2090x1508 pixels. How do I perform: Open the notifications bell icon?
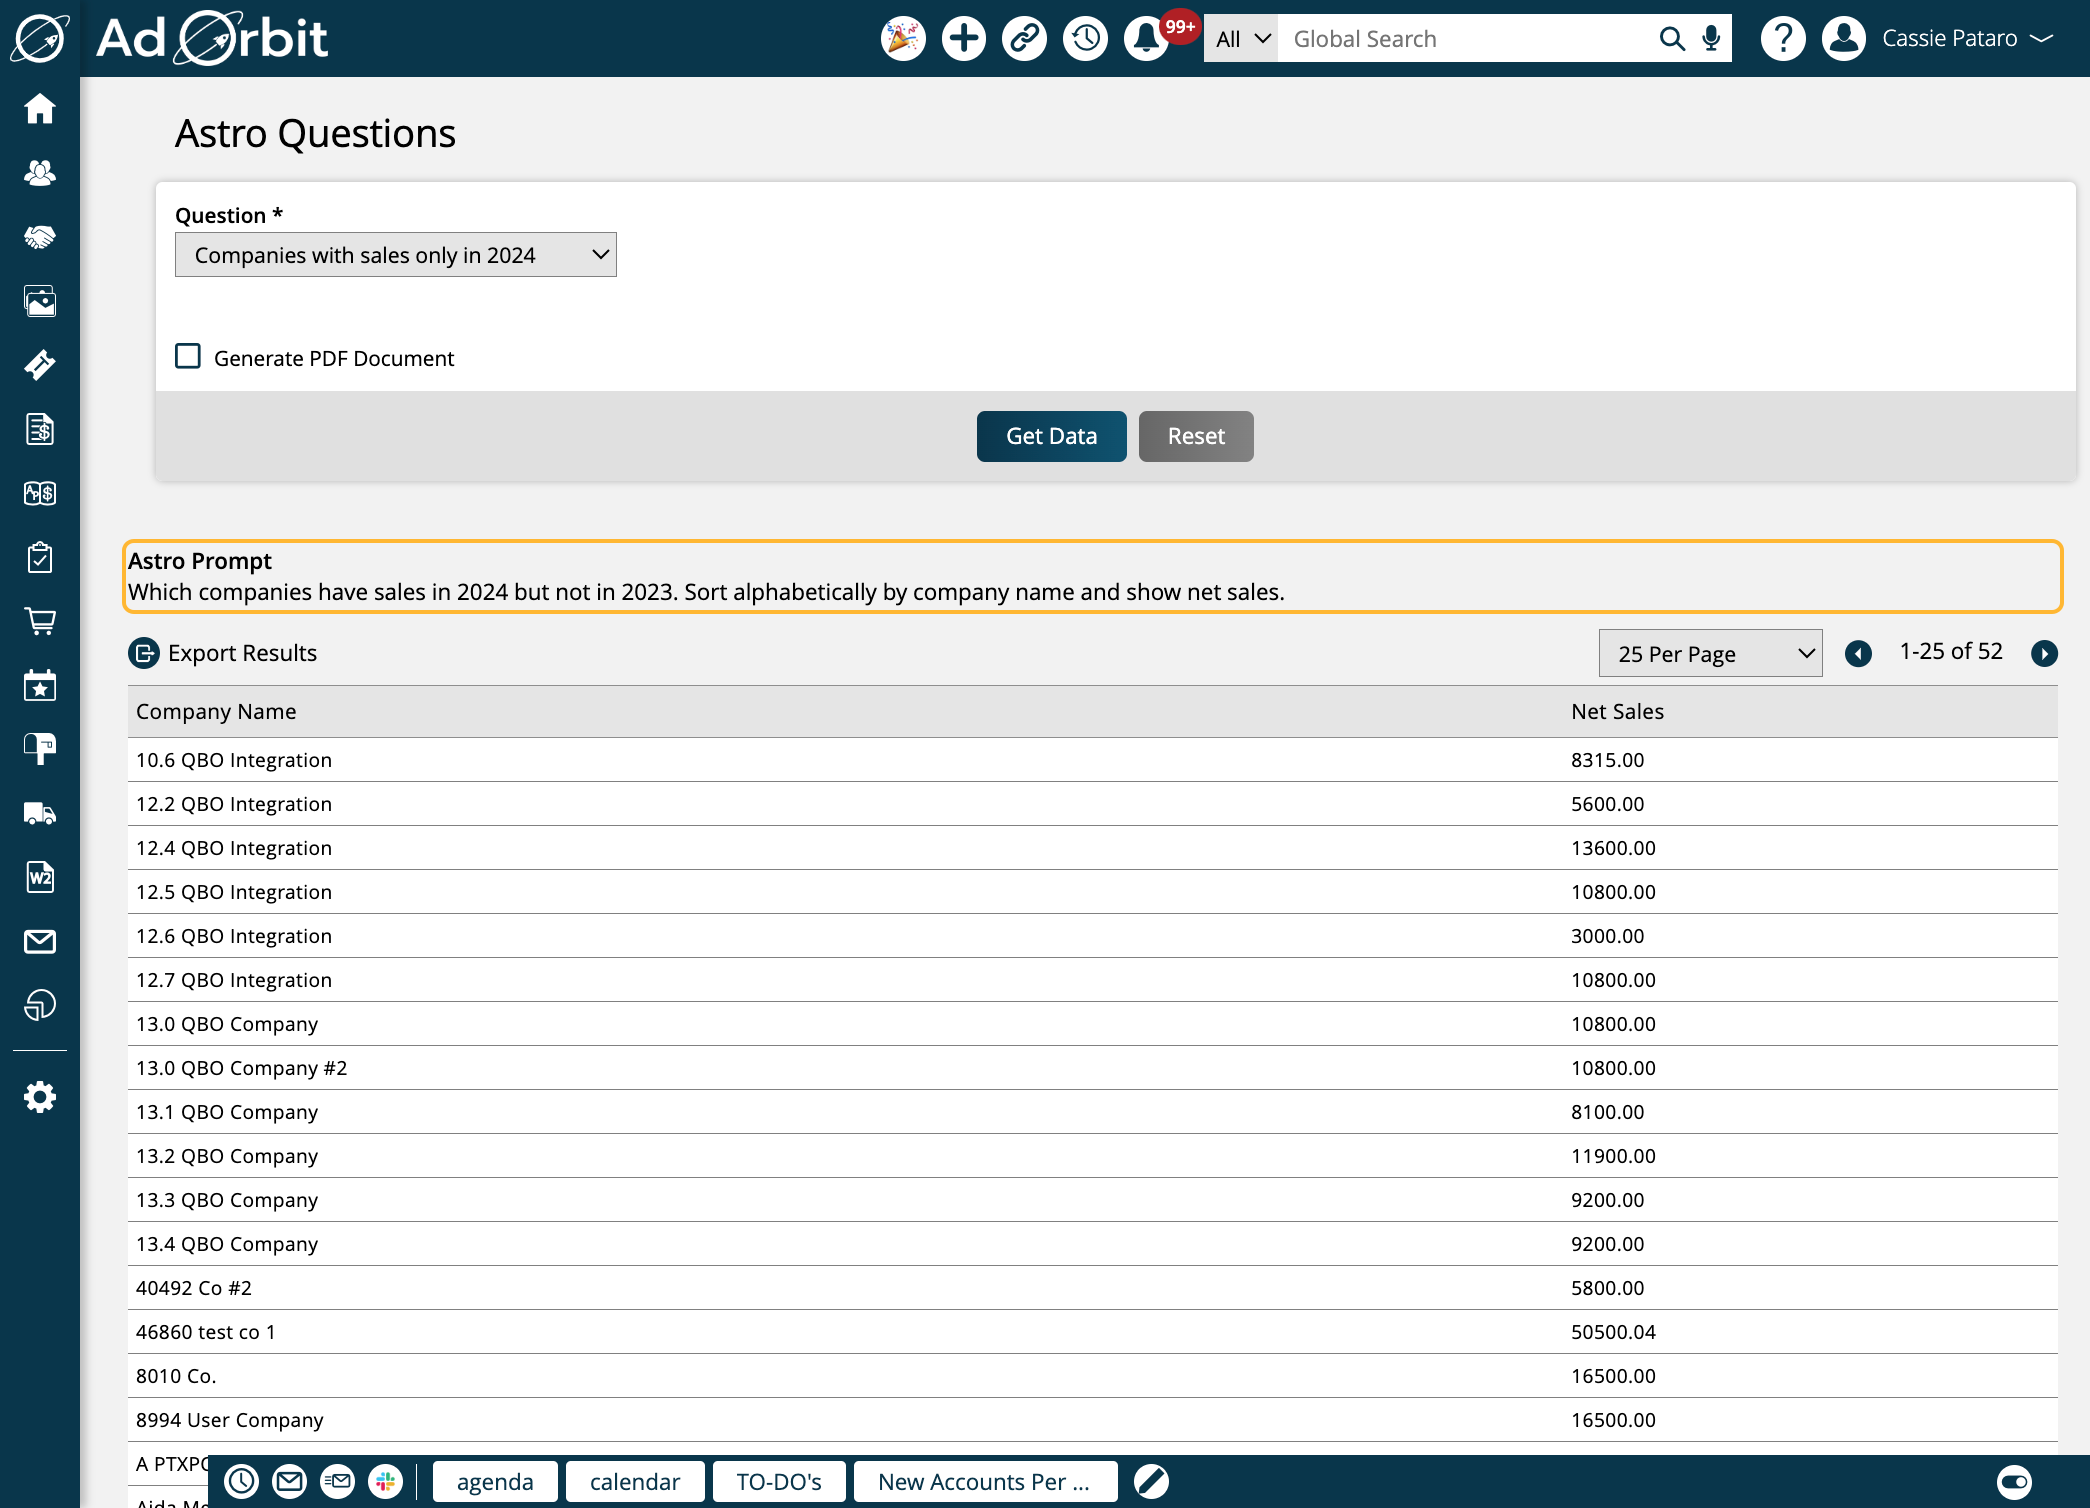click(x=1146, y=39)
